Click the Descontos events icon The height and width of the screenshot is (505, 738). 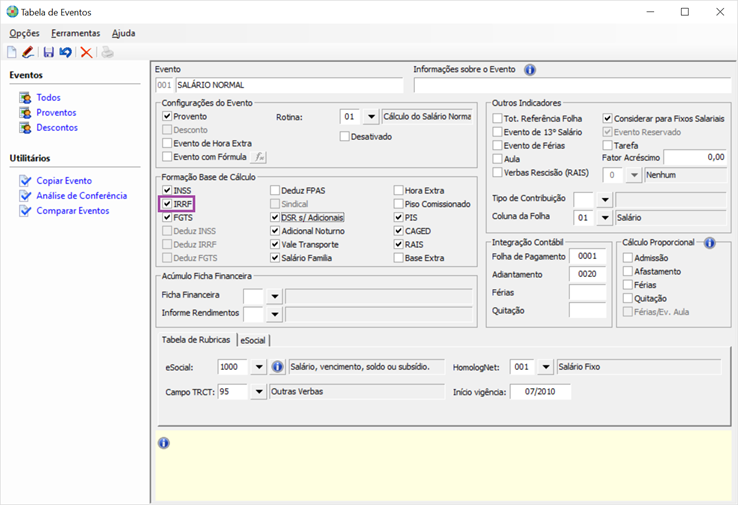pyautogui.click(x=25, y=128)
